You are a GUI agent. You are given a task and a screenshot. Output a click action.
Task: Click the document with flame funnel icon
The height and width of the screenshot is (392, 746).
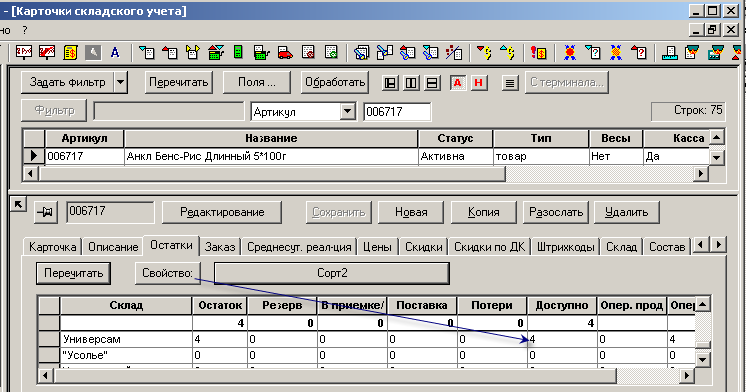[692, 52]
